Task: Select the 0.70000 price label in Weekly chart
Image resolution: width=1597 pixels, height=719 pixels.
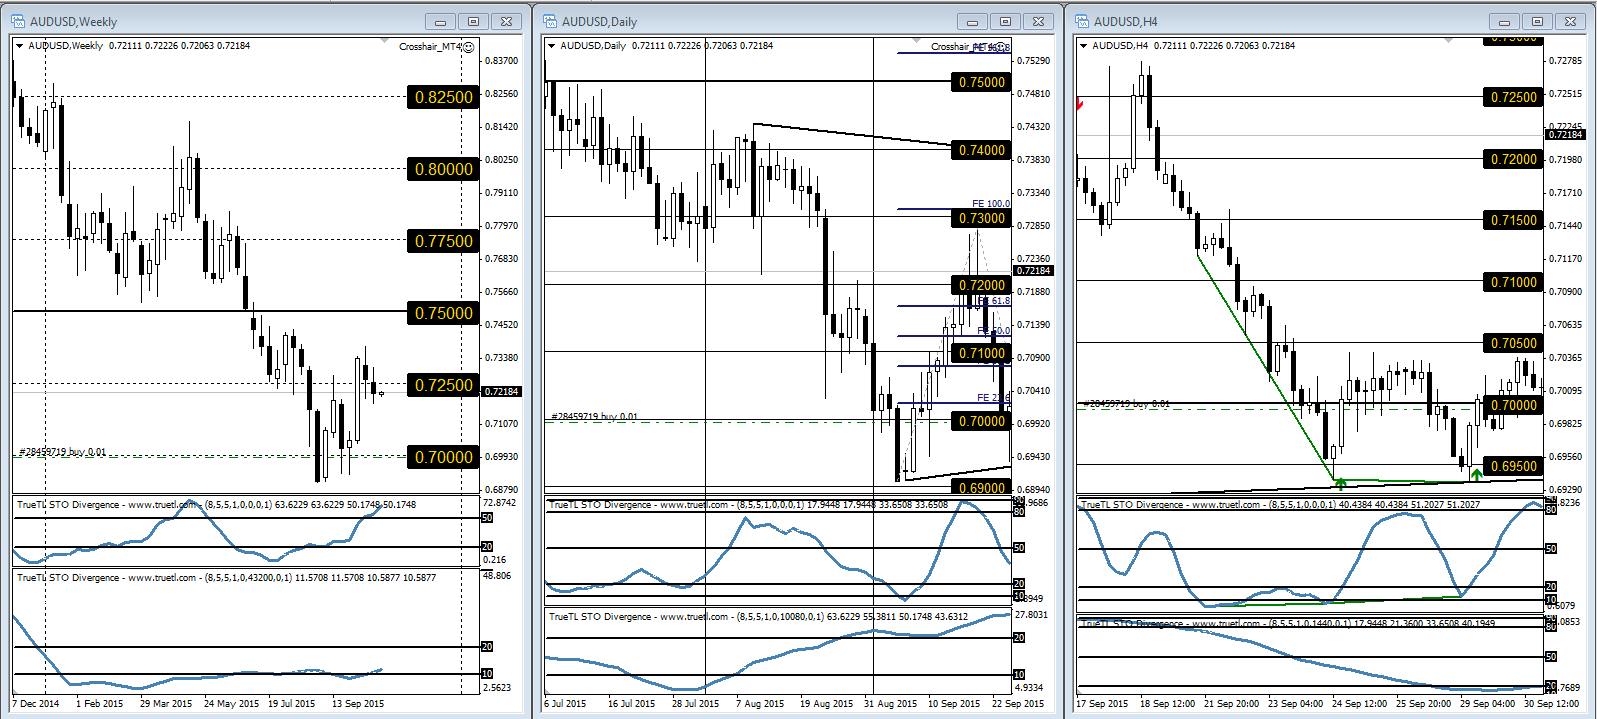Action: click(x=444, y=457)
